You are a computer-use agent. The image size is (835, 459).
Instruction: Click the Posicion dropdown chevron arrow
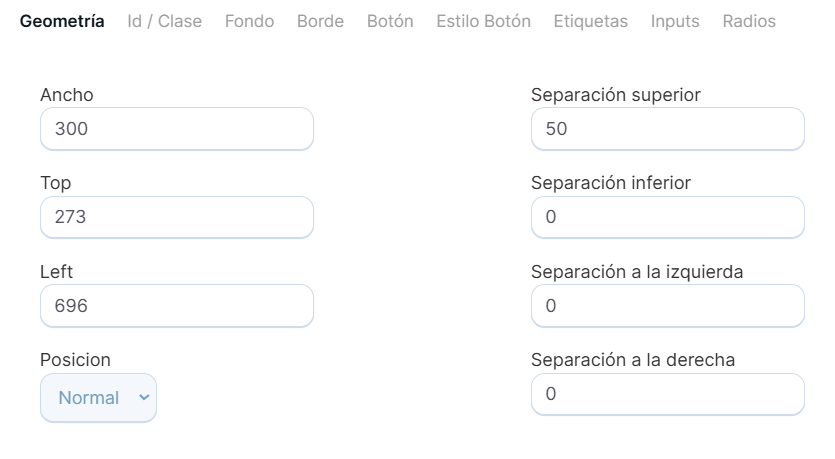tap(143, 398)
